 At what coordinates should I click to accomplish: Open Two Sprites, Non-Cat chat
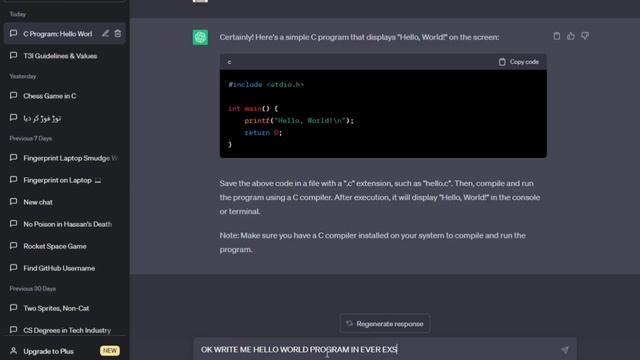tap(64, 308)
